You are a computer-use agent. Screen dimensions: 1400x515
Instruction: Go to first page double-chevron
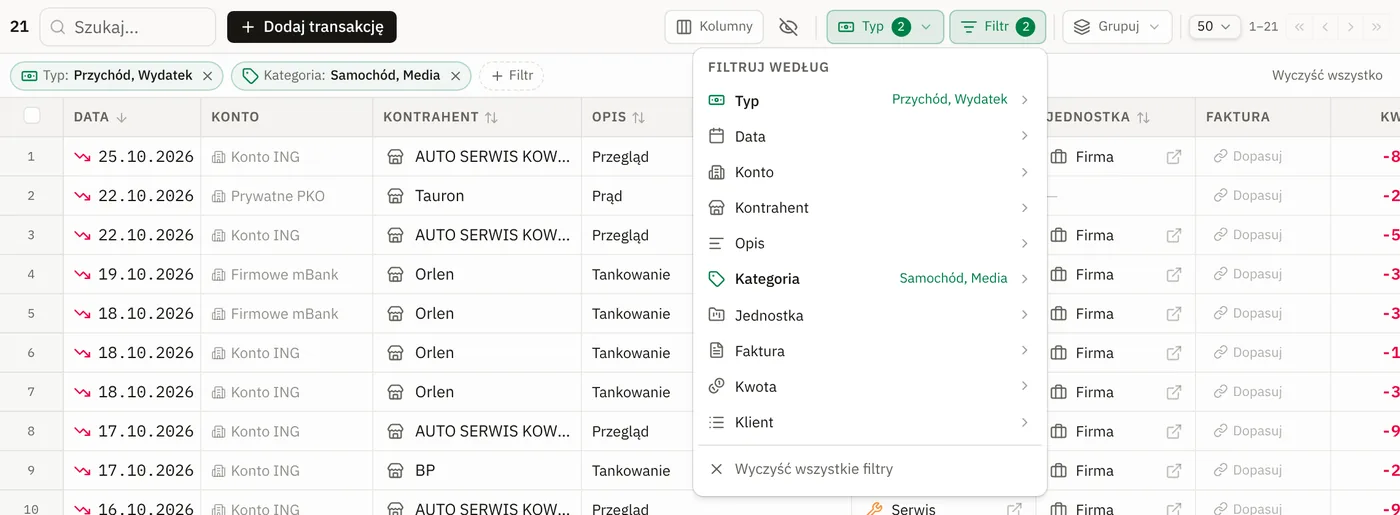pyautogui.click(x=1299, y=27)
